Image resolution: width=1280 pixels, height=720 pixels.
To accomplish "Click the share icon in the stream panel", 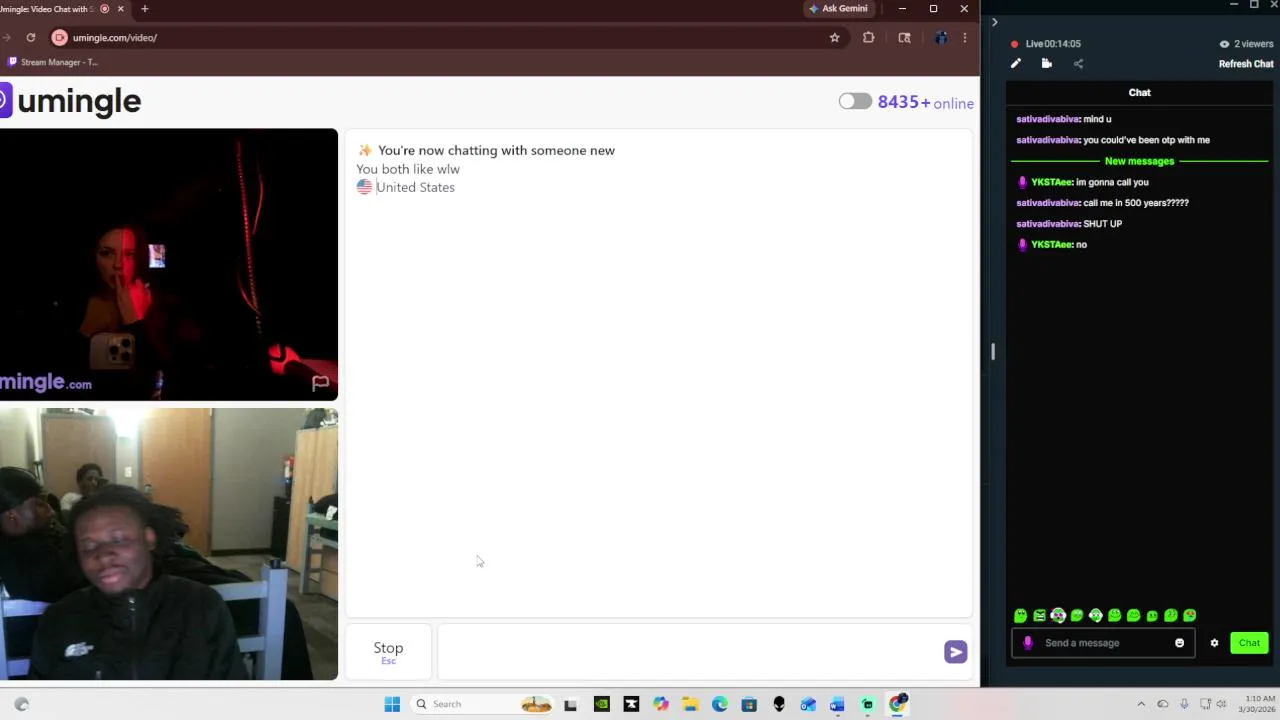I will (x=1078, y=63).
